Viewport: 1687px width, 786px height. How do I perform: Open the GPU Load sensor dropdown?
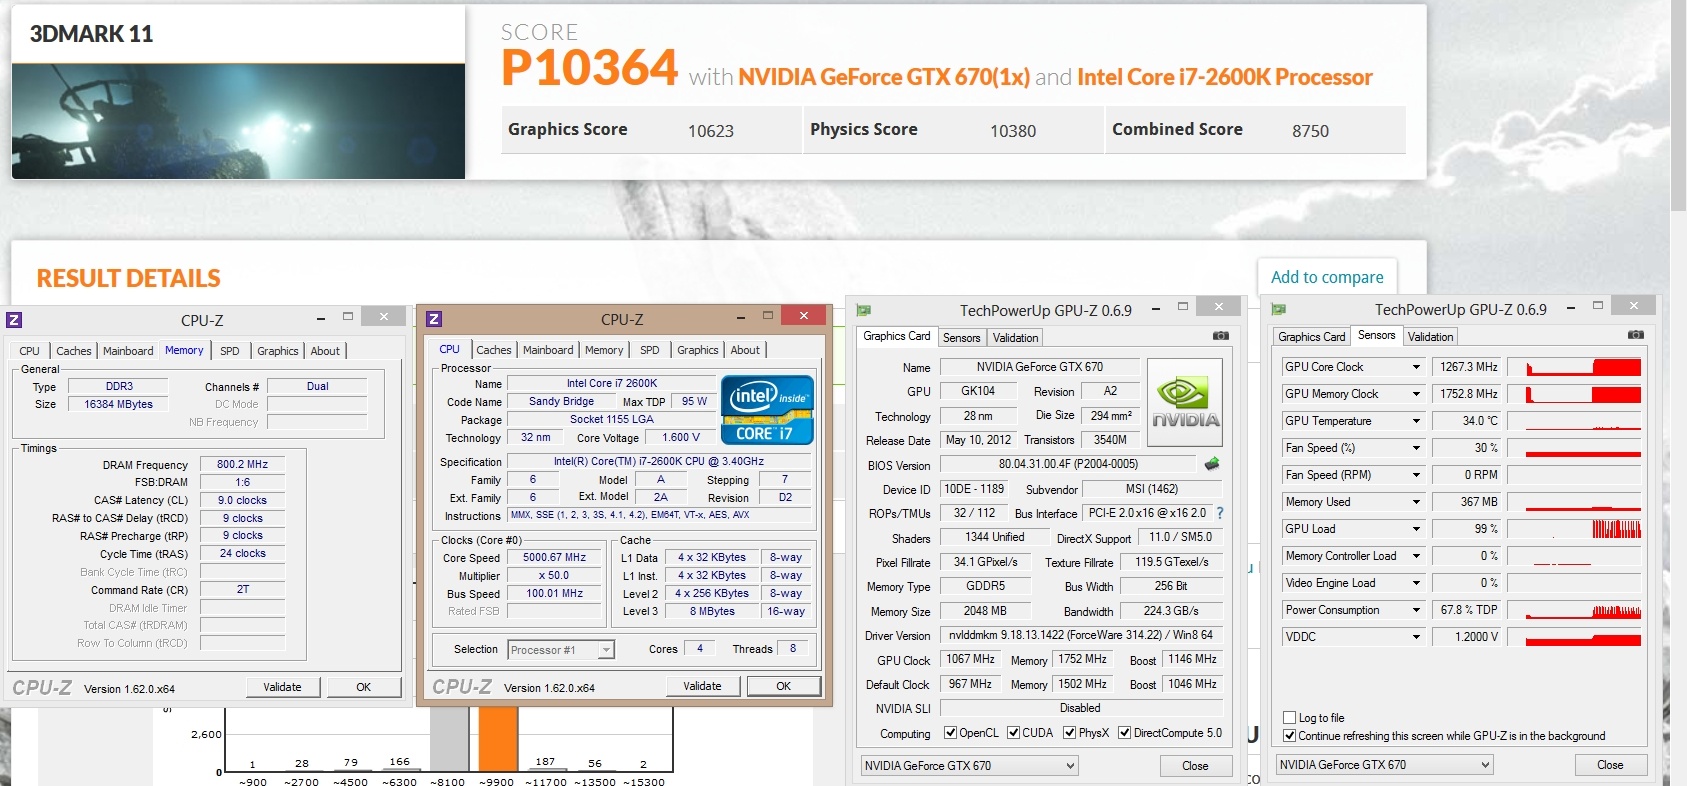click(x=1416, y=529)
